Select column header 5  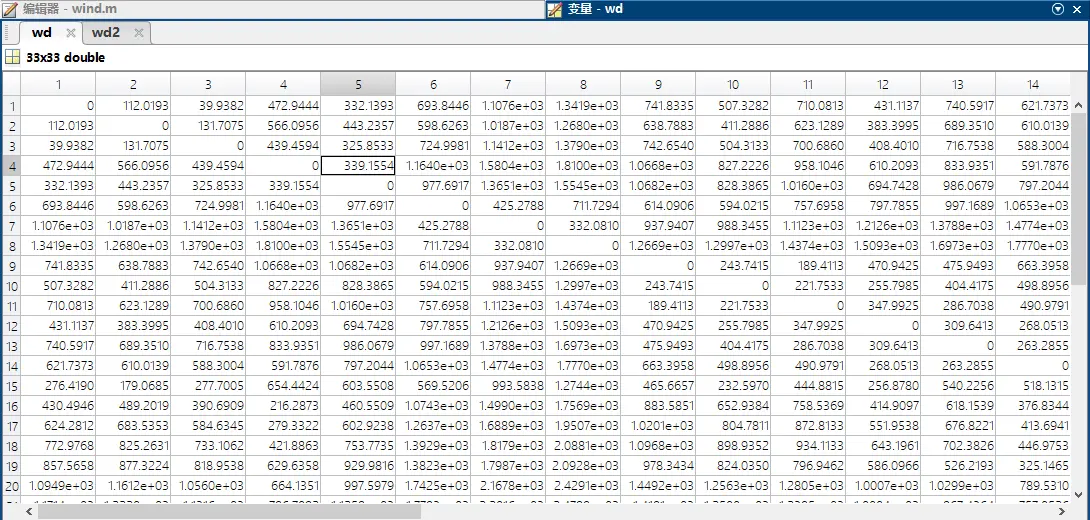tap(358, 84)
